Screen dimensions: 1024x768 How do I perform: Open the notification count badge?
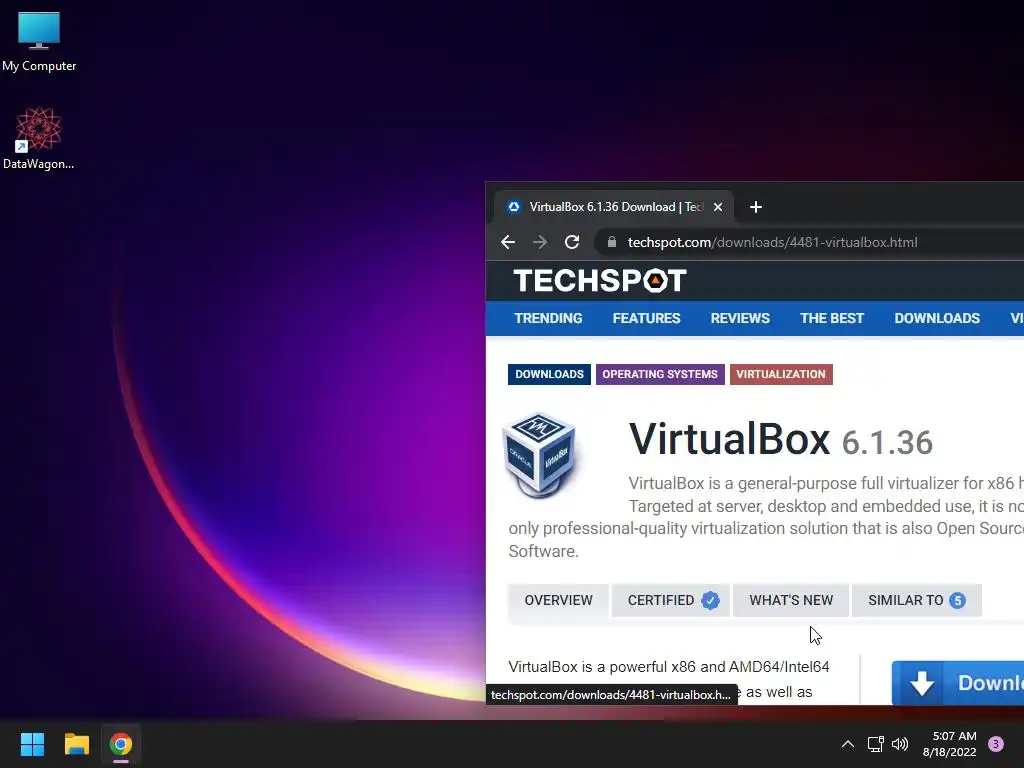coord(996,744)
